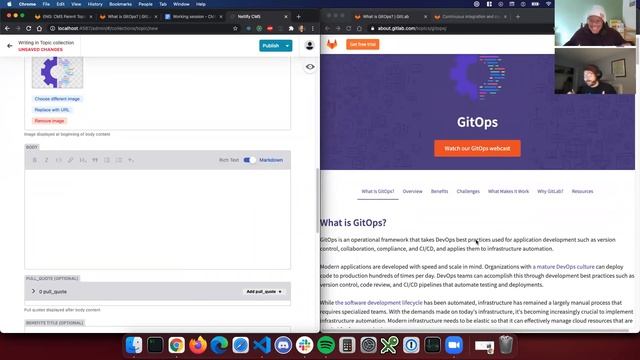Open the People menu in the menu bar

tap(145, 4)
